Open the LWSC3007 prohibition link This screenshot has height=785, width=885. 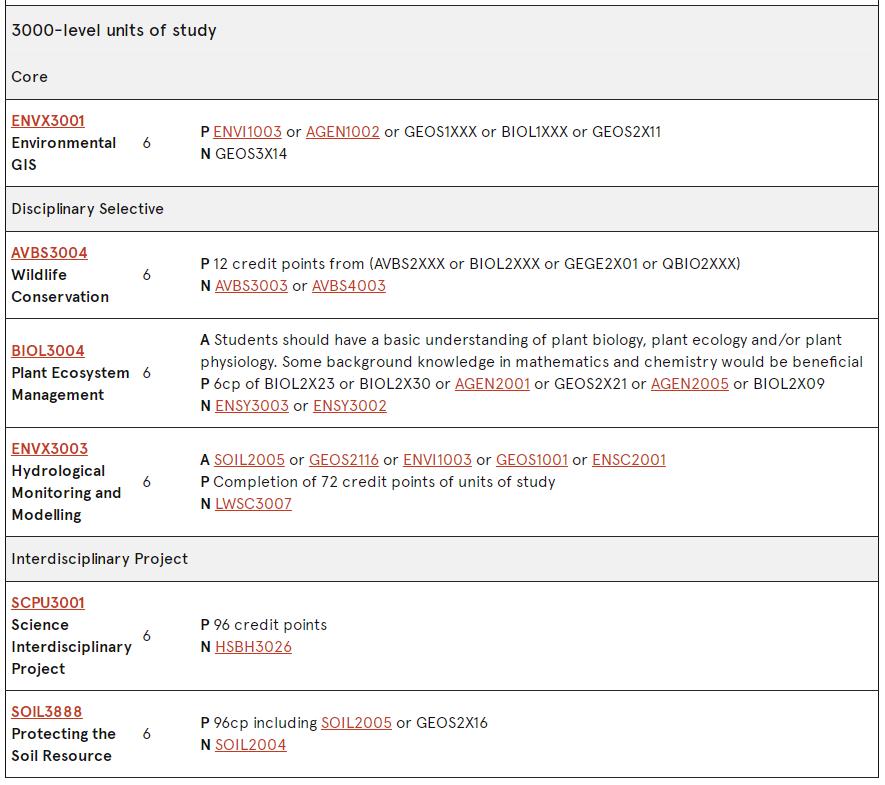[253, 504]
